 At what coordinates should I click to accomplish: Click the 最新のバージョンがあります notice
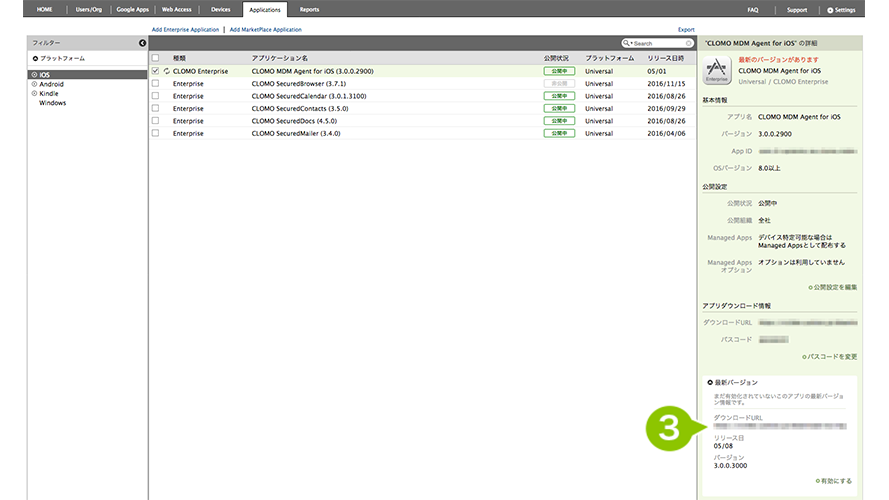click(778, 60)
